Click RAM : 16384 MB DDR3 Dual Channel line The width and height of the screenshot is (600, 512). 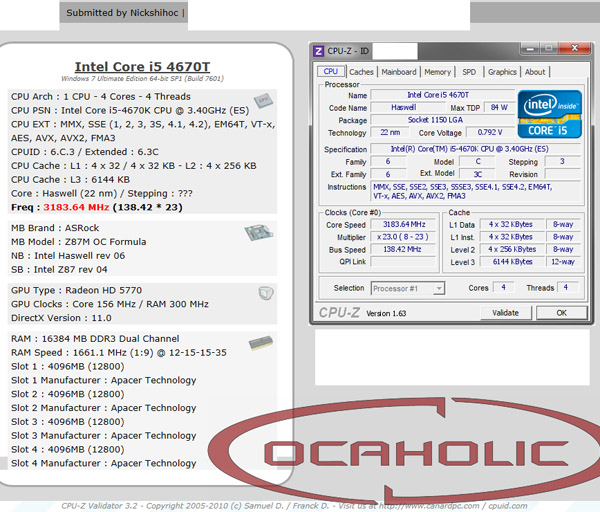95,339
